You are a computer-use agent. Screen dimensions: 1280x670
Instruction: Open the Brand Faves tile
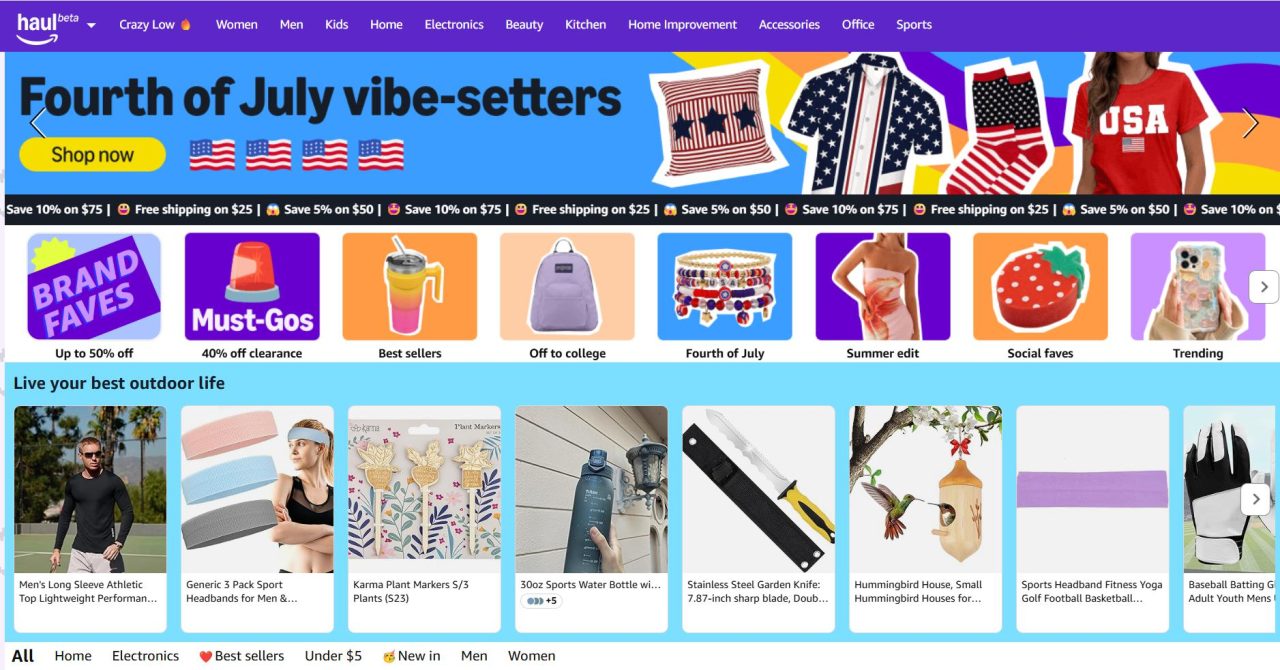click(x=94, y=296)
